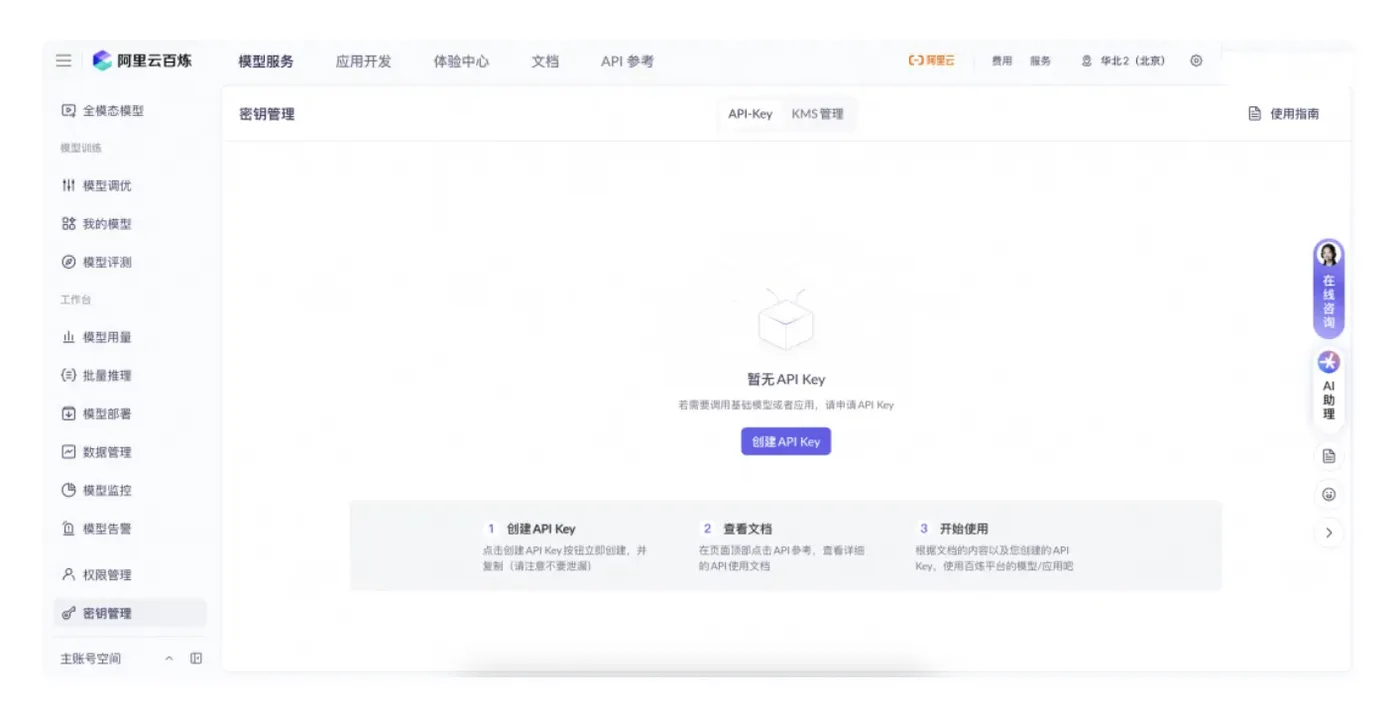Click the smiley feedback icon

click(1328, 494)
